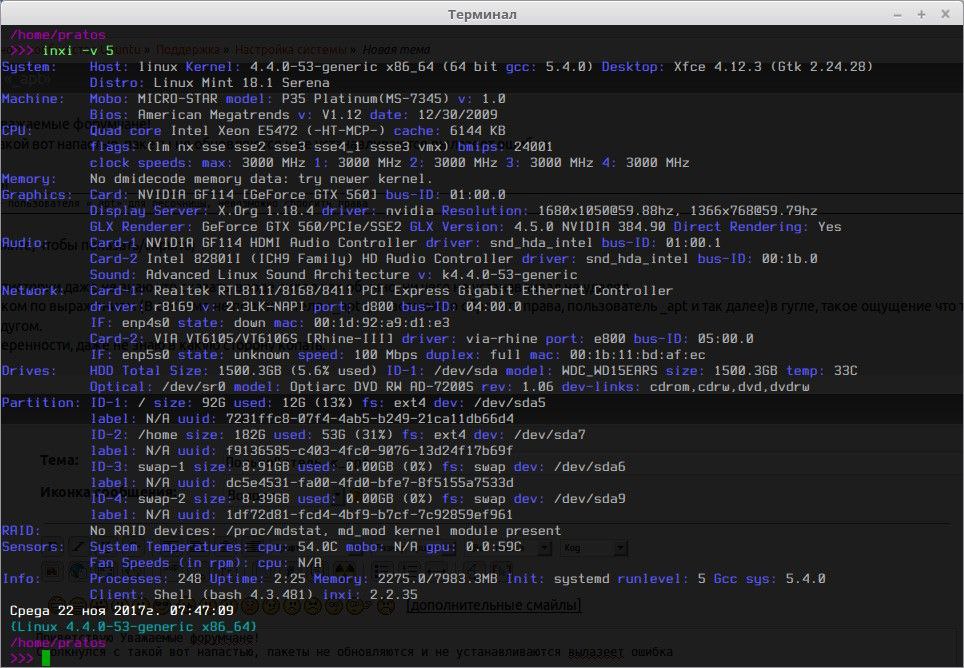The image size is (964, 668).
Task: Click memory usage '2275.0/7983.3MB'
Action: pos(437,578)
